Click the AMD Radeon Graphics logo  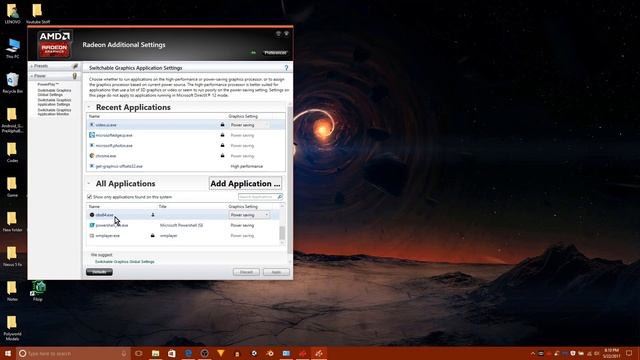55,43
